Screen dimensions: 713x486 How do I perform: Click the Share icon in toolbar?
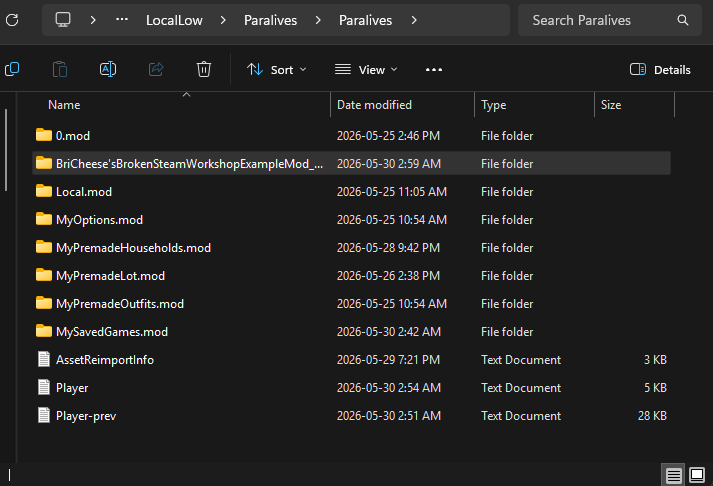pos(156,69)
